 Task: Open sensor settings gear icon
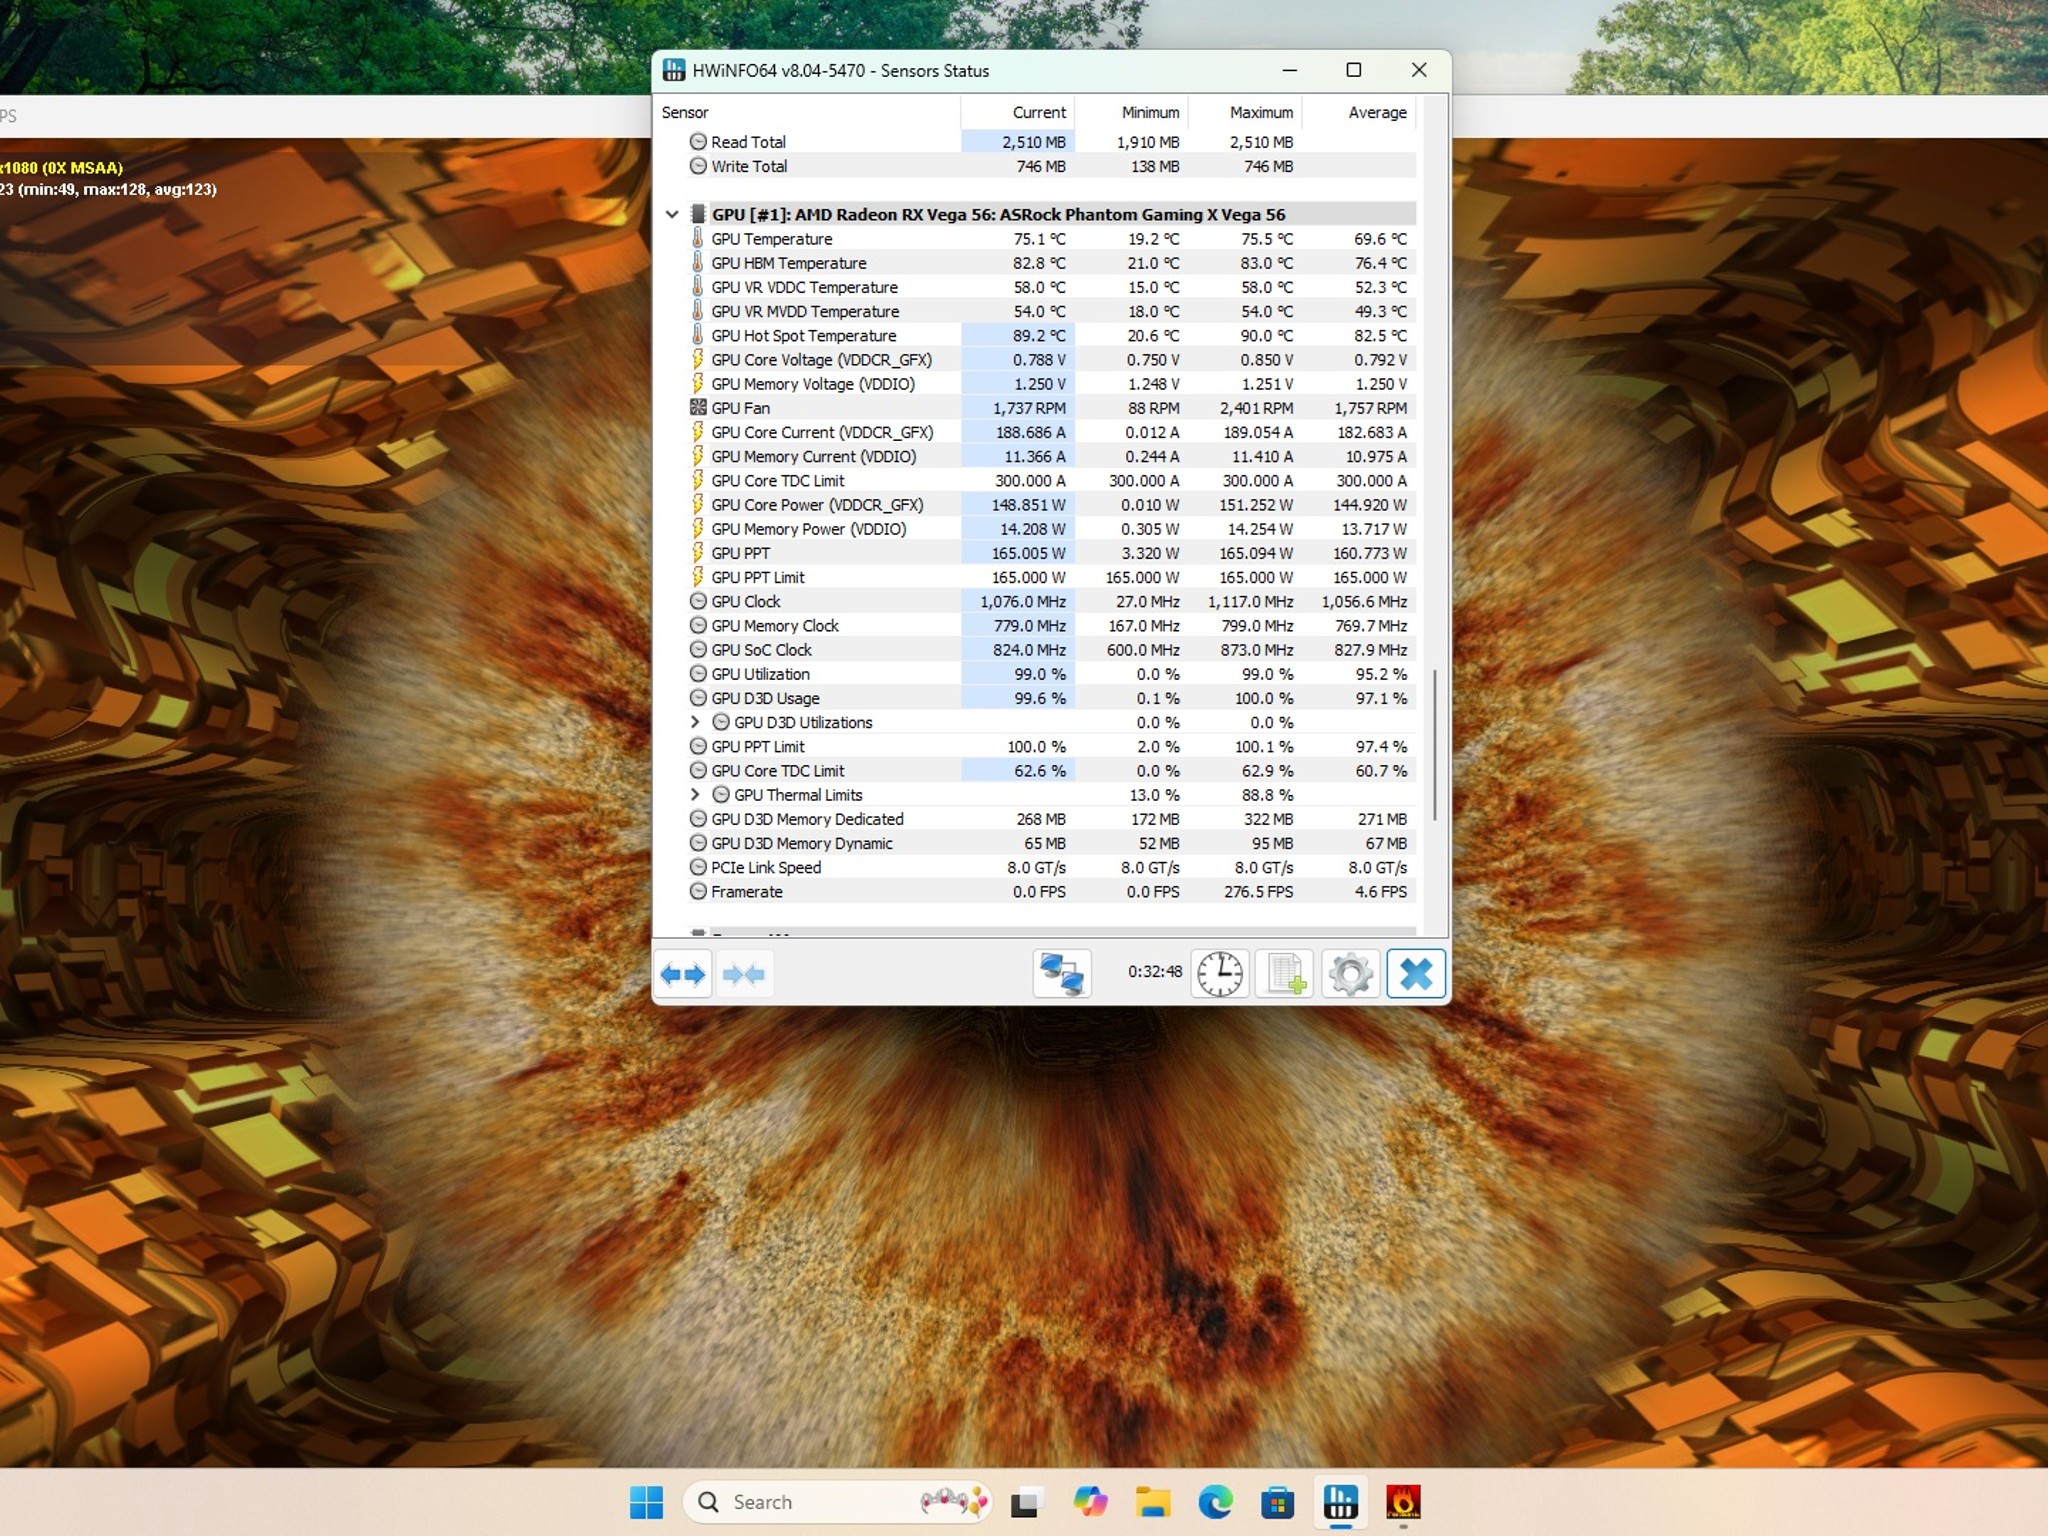pos(1350,974)
